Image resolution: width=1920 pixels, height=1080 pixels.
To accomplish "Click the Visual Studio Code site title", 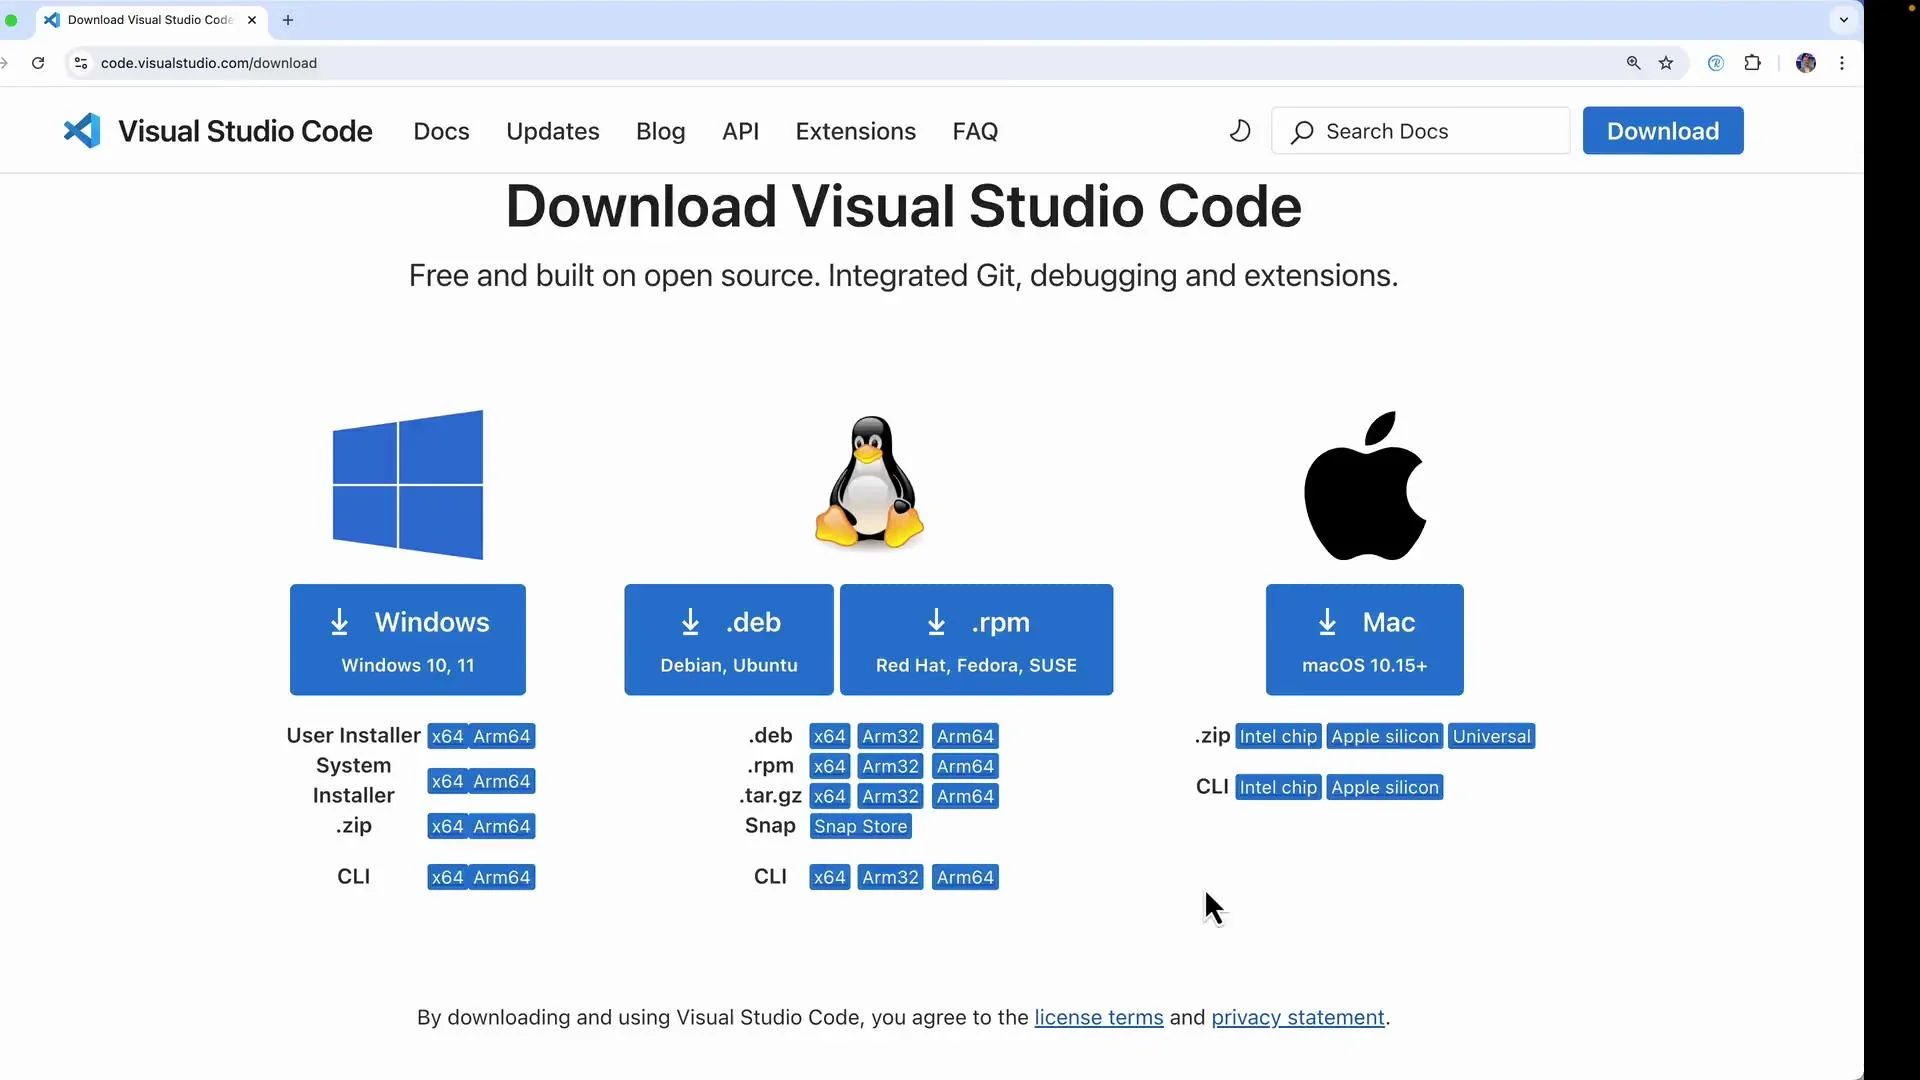I will [x=245, y=131].
